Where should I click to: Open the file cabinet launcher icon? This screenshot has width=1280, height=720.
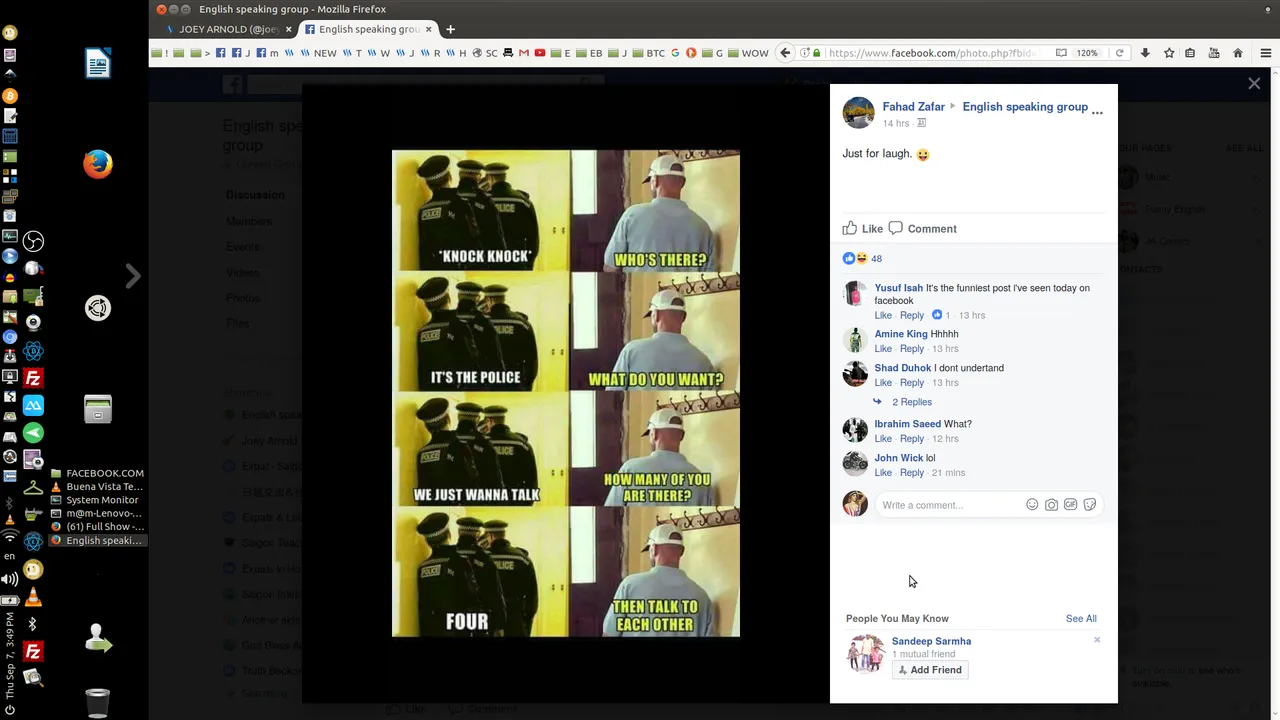pos(98,409)
